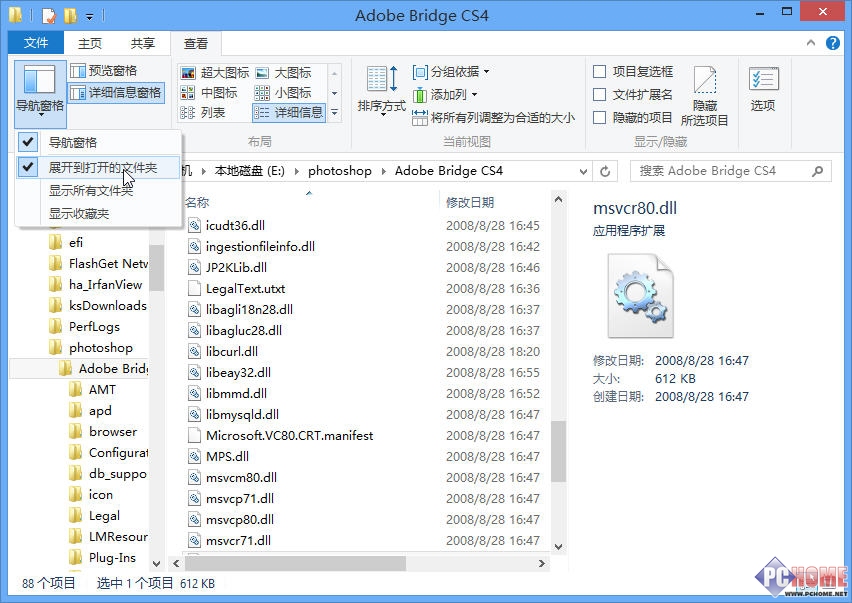
Task: Select the 查看 View tab
Action: coord(196,43)
